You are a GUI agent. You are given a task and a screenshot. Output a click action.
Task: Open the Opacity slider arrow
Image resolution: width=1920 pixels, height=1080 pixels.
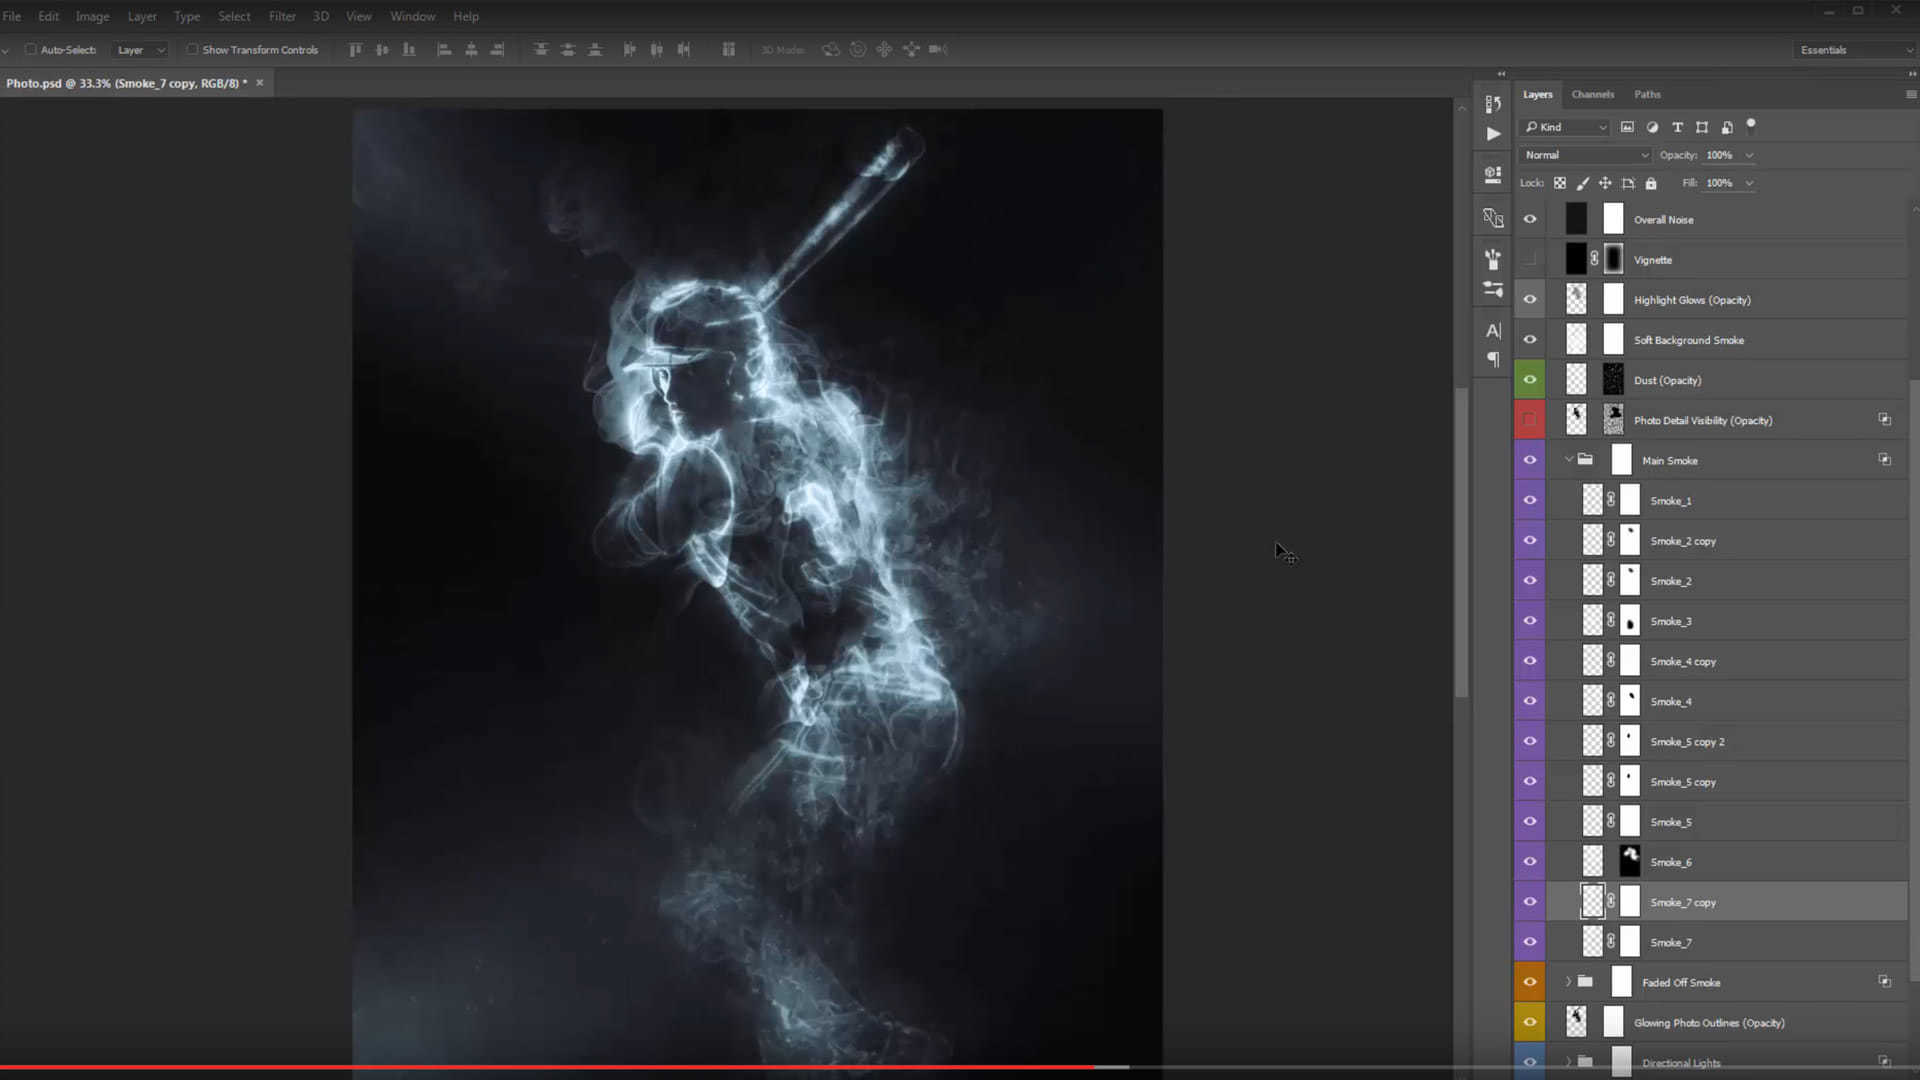[x=1749, y=155]
